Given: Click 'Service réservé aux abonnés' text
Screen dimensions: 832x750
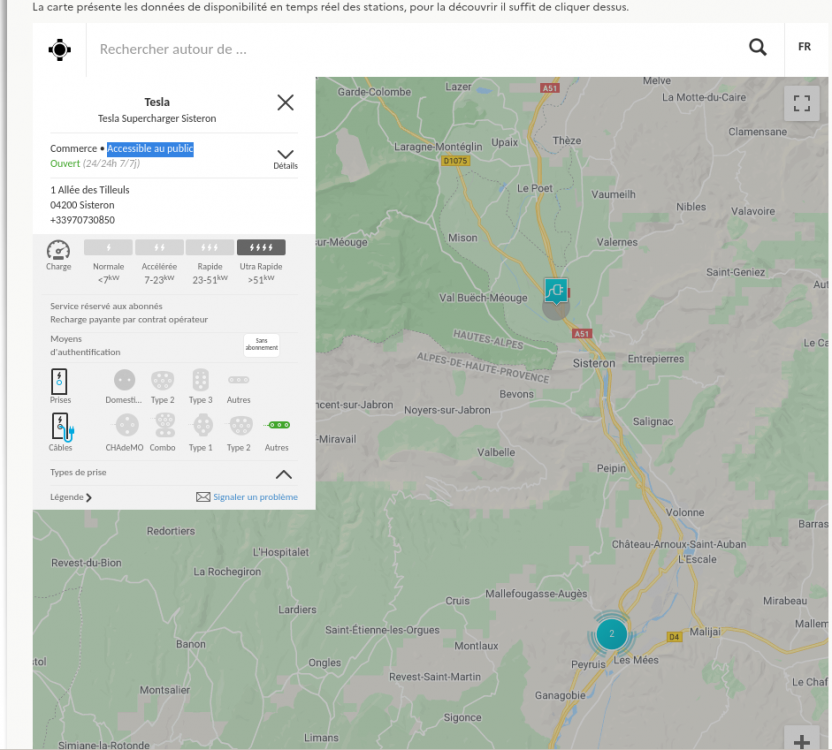Looking at the screenshot, I should tap(106, 306).
